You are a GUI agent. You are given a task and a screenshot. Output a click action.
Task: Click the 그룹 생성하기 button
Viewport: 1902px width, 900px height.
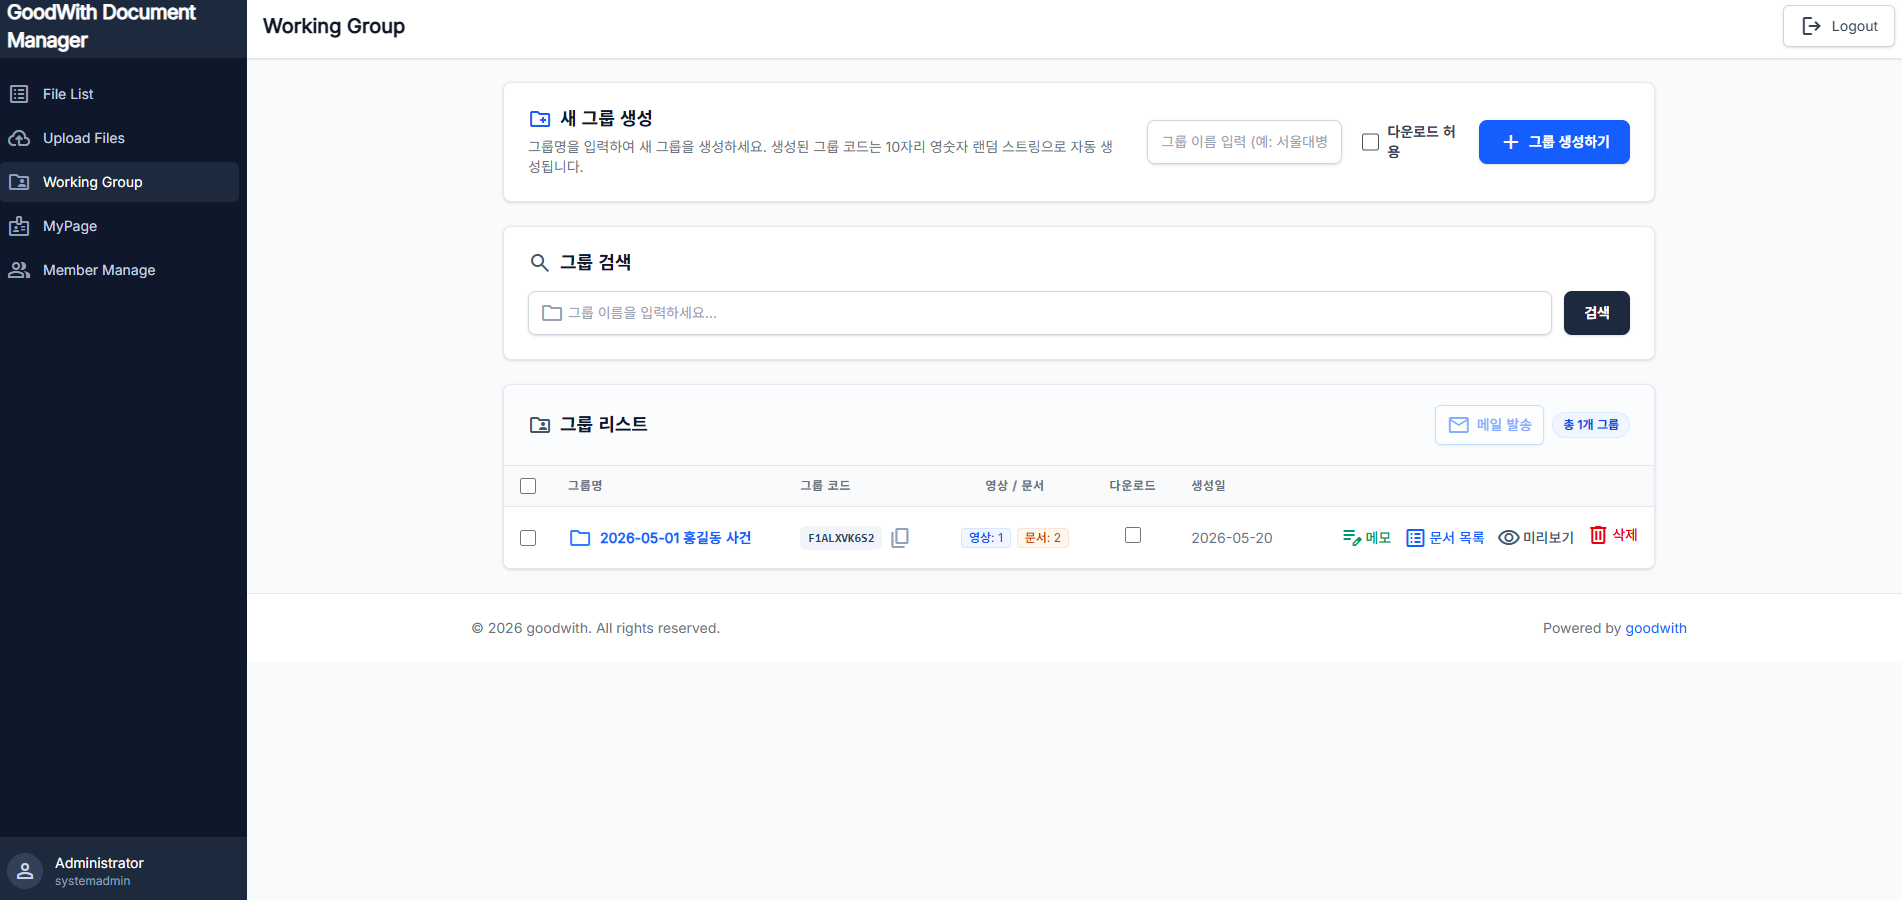coord(1554,142)
